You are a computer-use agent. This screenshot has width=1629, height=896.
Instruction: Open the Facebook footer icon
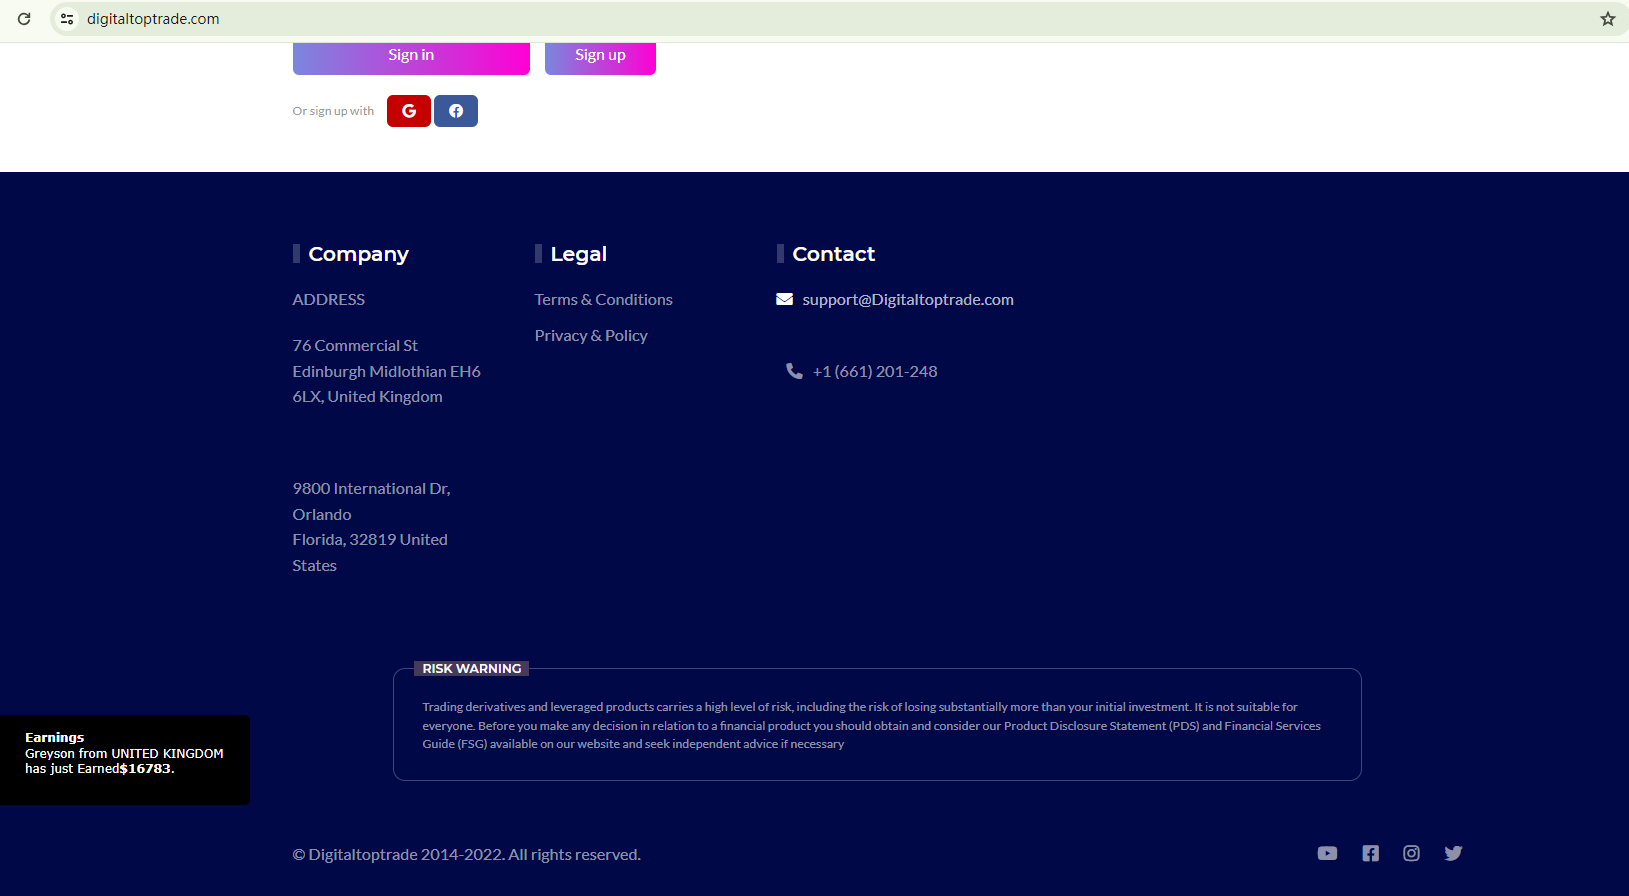click(x=1370, y=853)
